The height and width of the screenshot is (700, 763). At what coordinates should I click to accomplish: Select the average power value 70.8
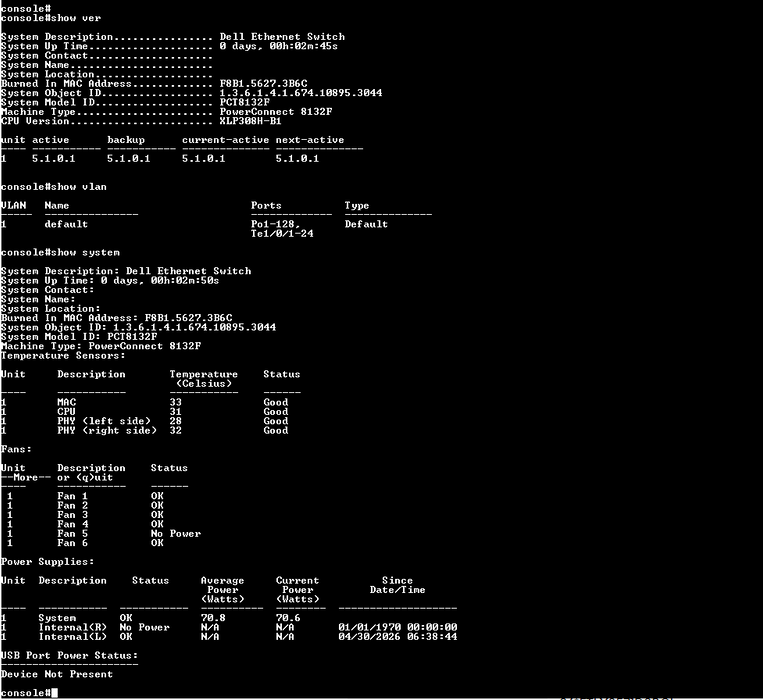213,618
